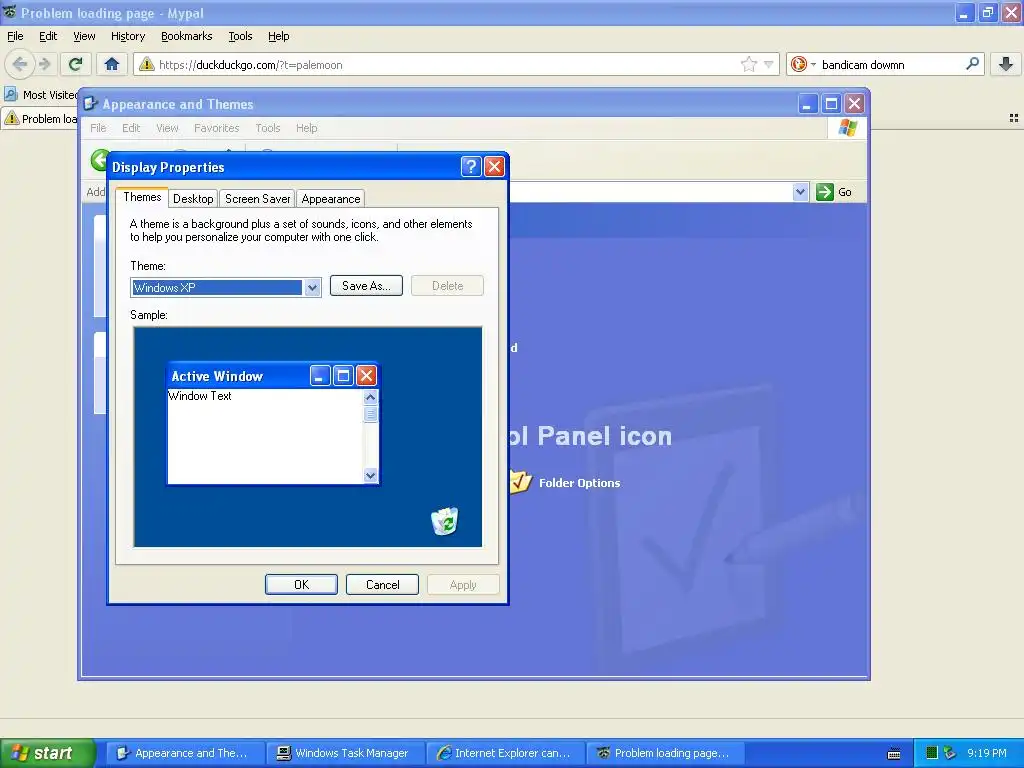The height and width of the screenshot is (768, 1024).
Task: Switch to Windows Task Manager taskbar button
Action: point(345,753)
